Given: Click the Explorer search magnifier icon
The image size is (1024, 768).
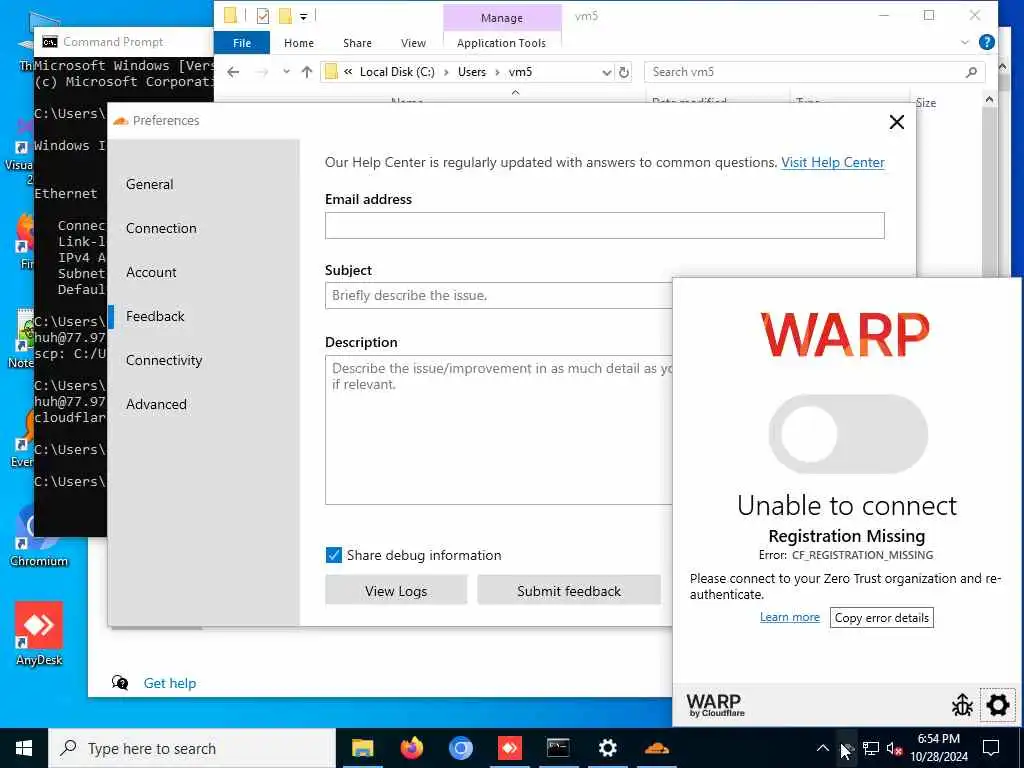Looking at the screenshot, I should (x=971, y=72).
